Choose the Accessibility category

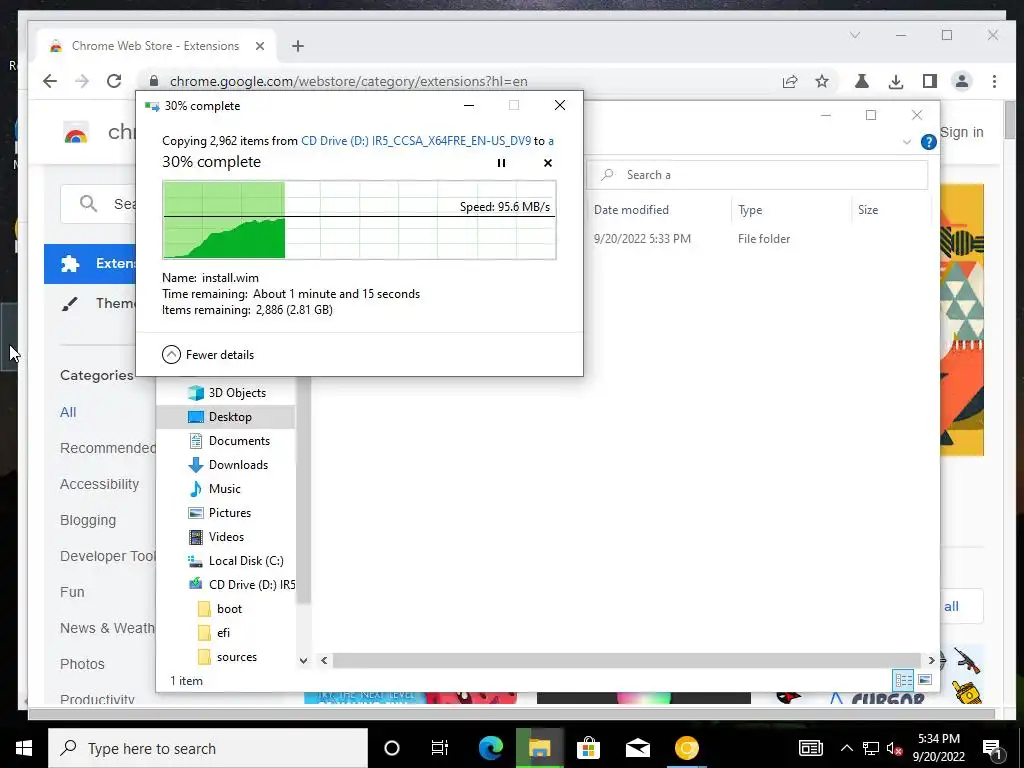[x=99, y=484]
